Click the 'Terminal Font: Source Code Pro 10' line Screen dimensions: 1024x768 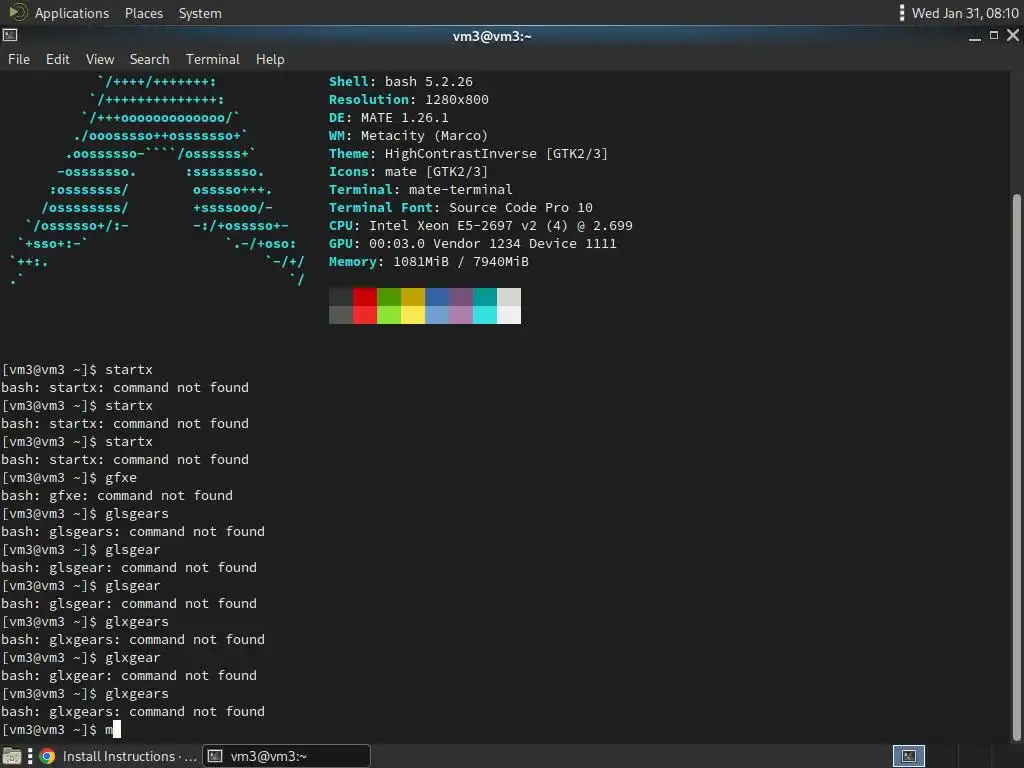(460, 207)
